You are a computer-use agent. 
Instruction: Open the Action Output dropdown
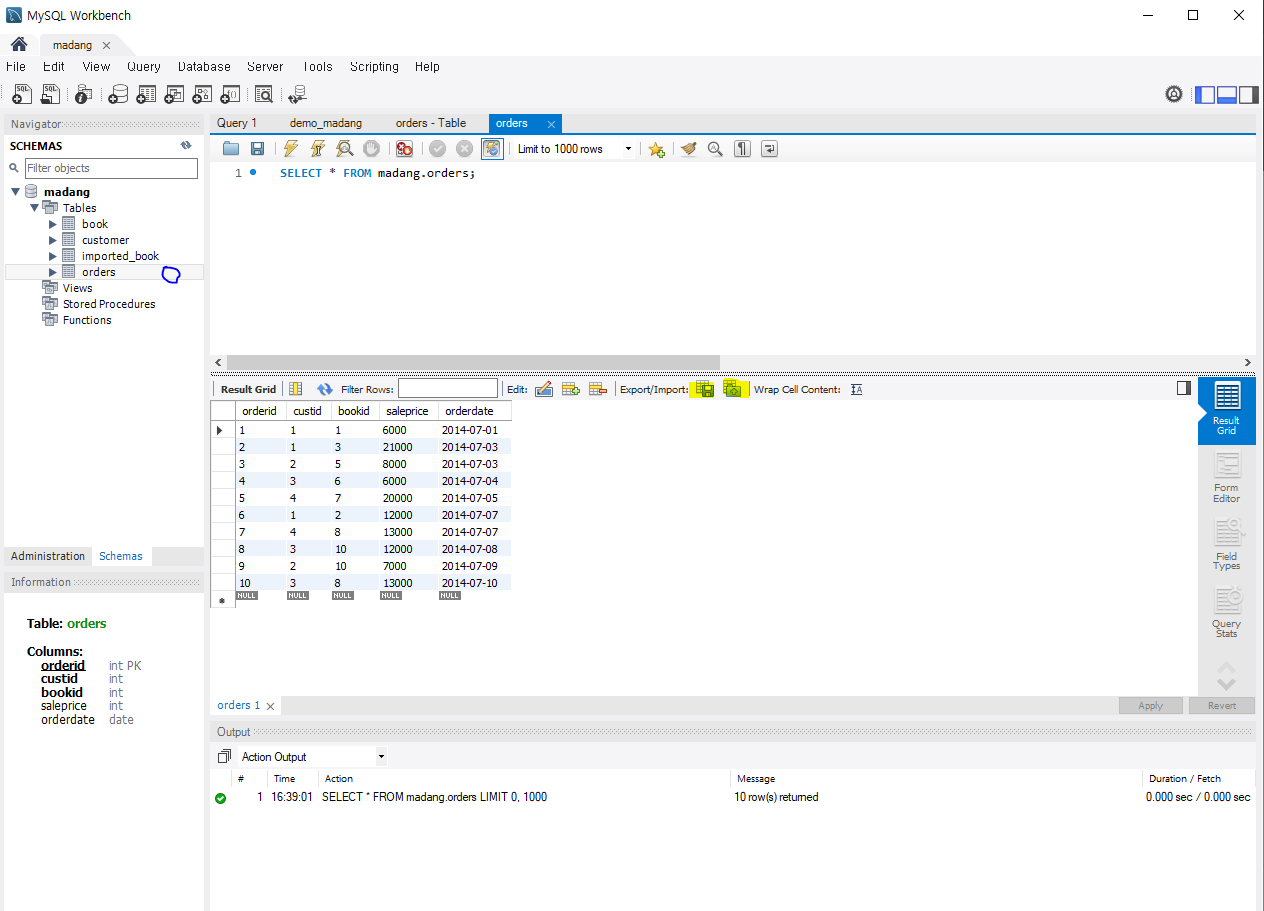[312, 757]
